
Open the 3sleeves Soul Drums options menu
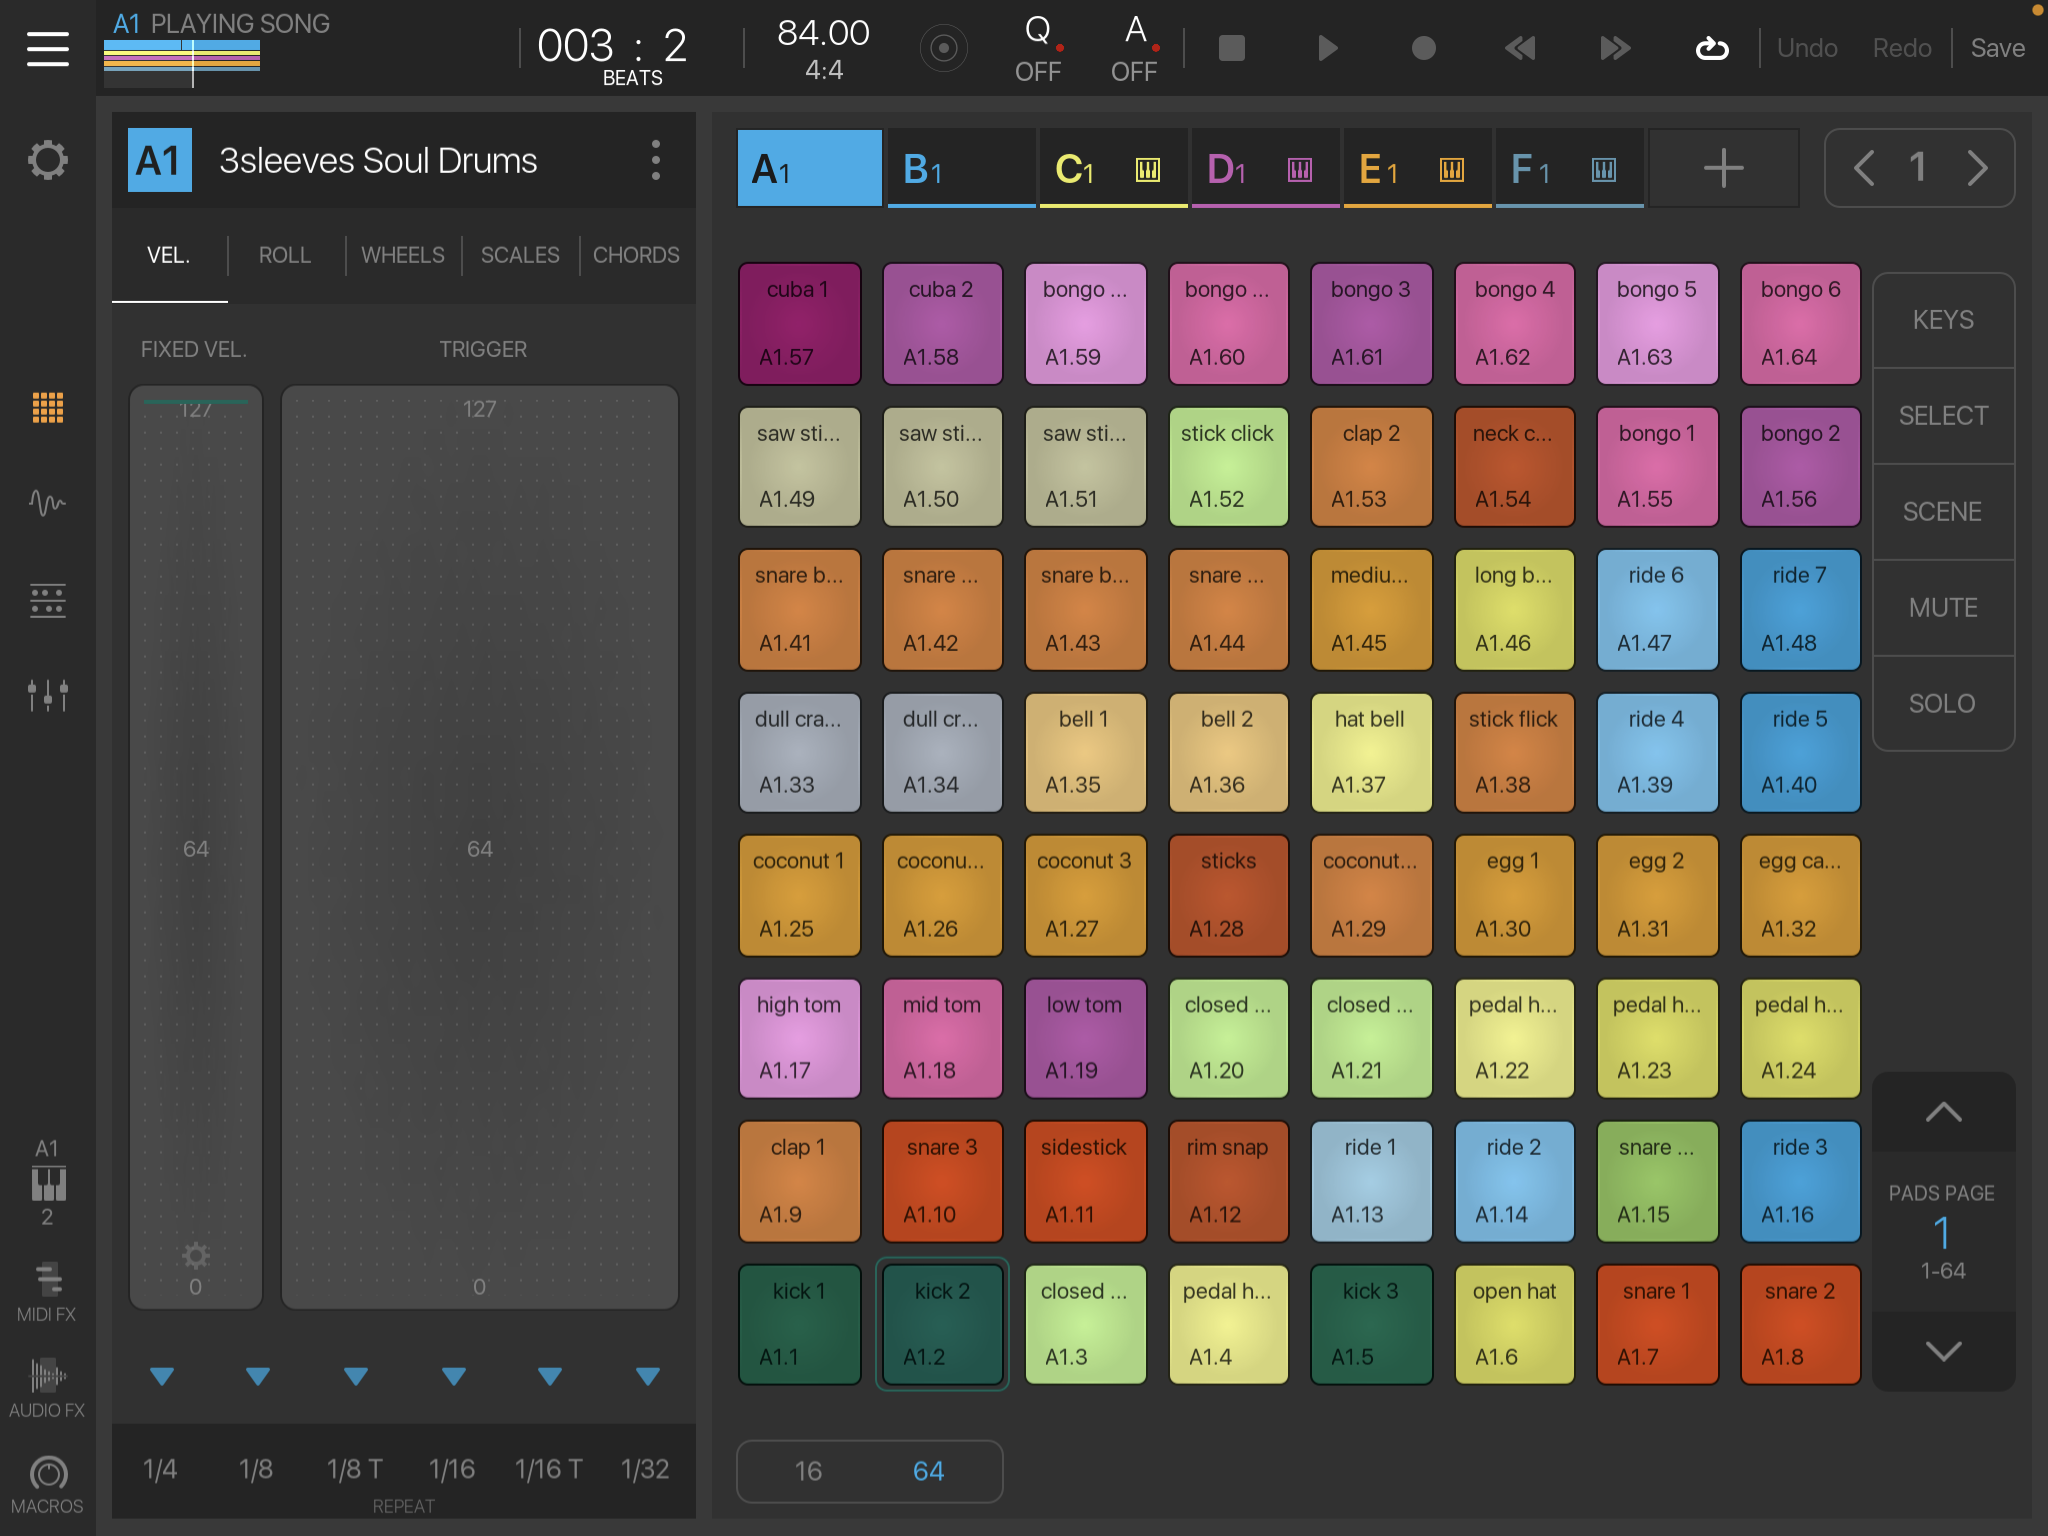(656, 160)
